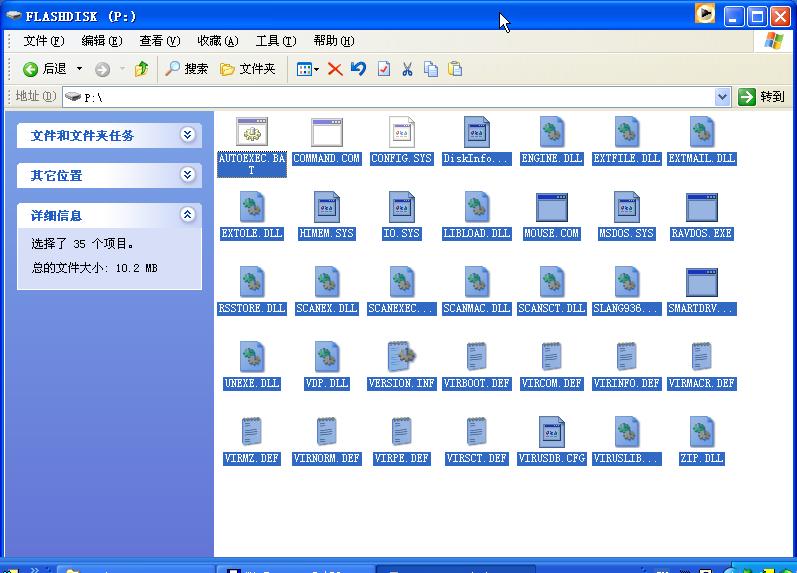Select the SCANEX.DLL file icon
Image resolution: width=797 pixels, height=573 pixels.
327,281
